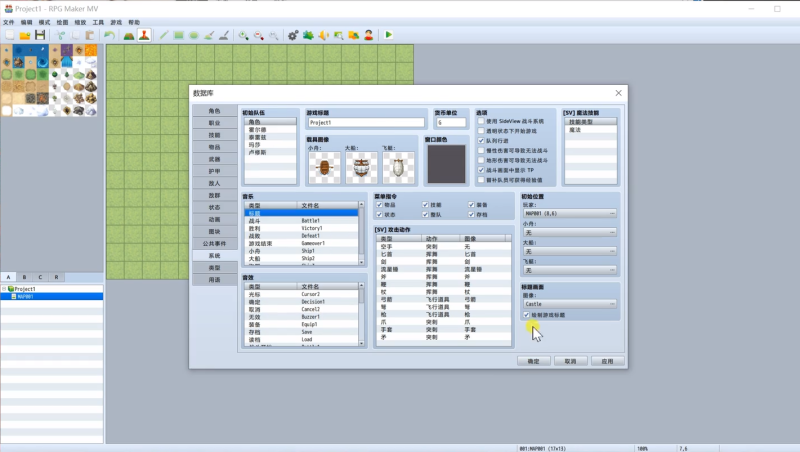This screenshot has width=800, height=452.
Task: Open Character Generator person icon
Action: click(x=368, y=35)
